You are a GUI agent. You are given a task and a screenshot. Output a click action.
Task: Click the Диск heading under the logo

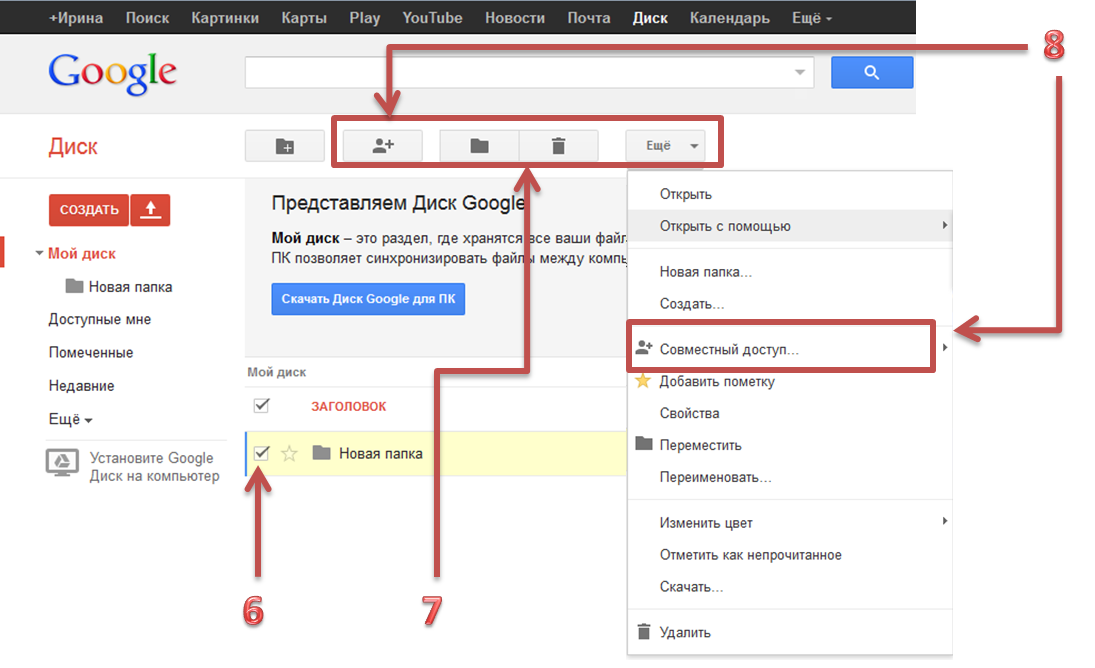point(73,147)
